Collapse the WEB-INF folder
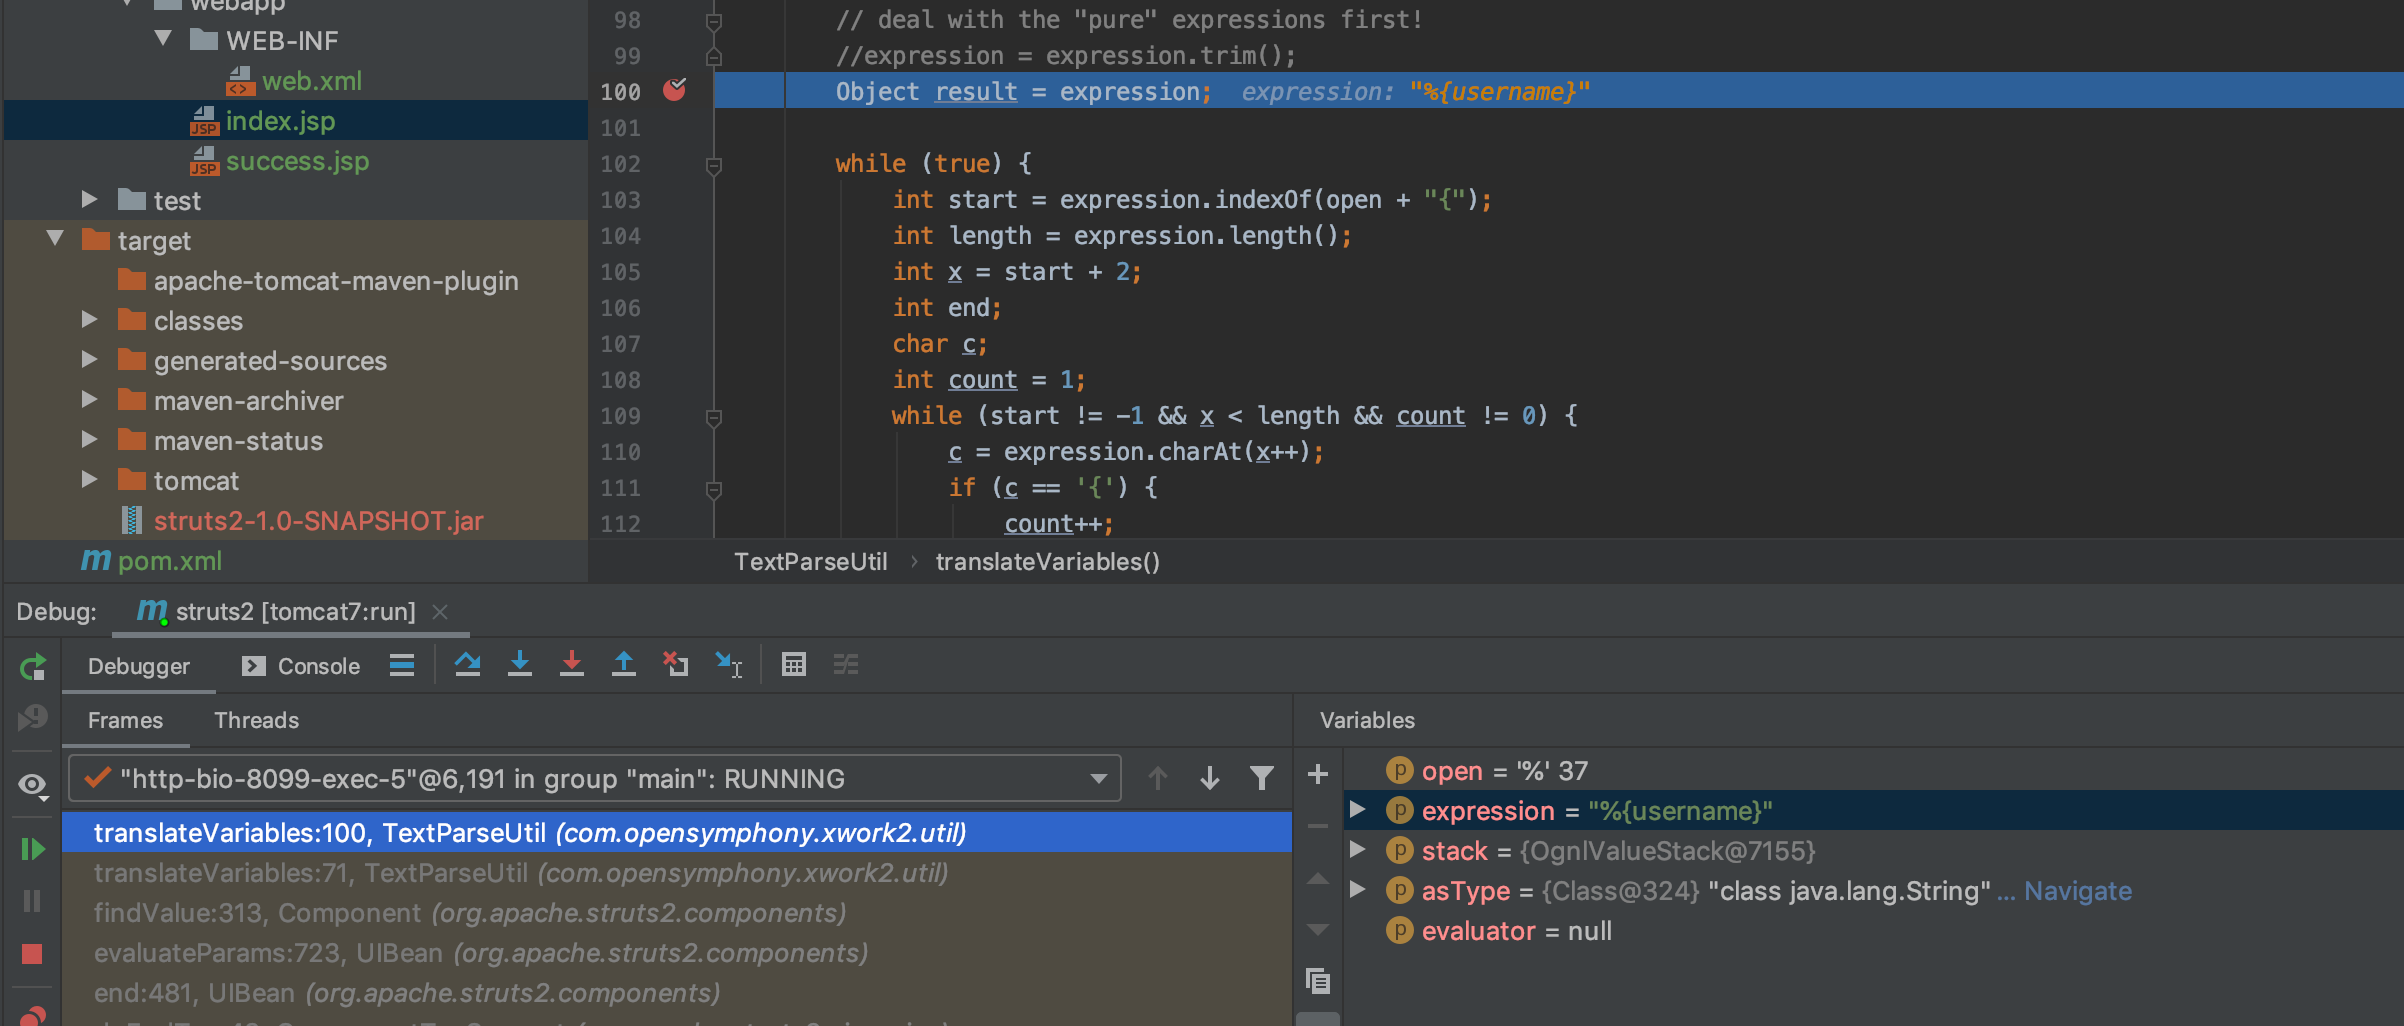The width and height of the screenshot is (2404, 1026). click(x=163, y=39)
